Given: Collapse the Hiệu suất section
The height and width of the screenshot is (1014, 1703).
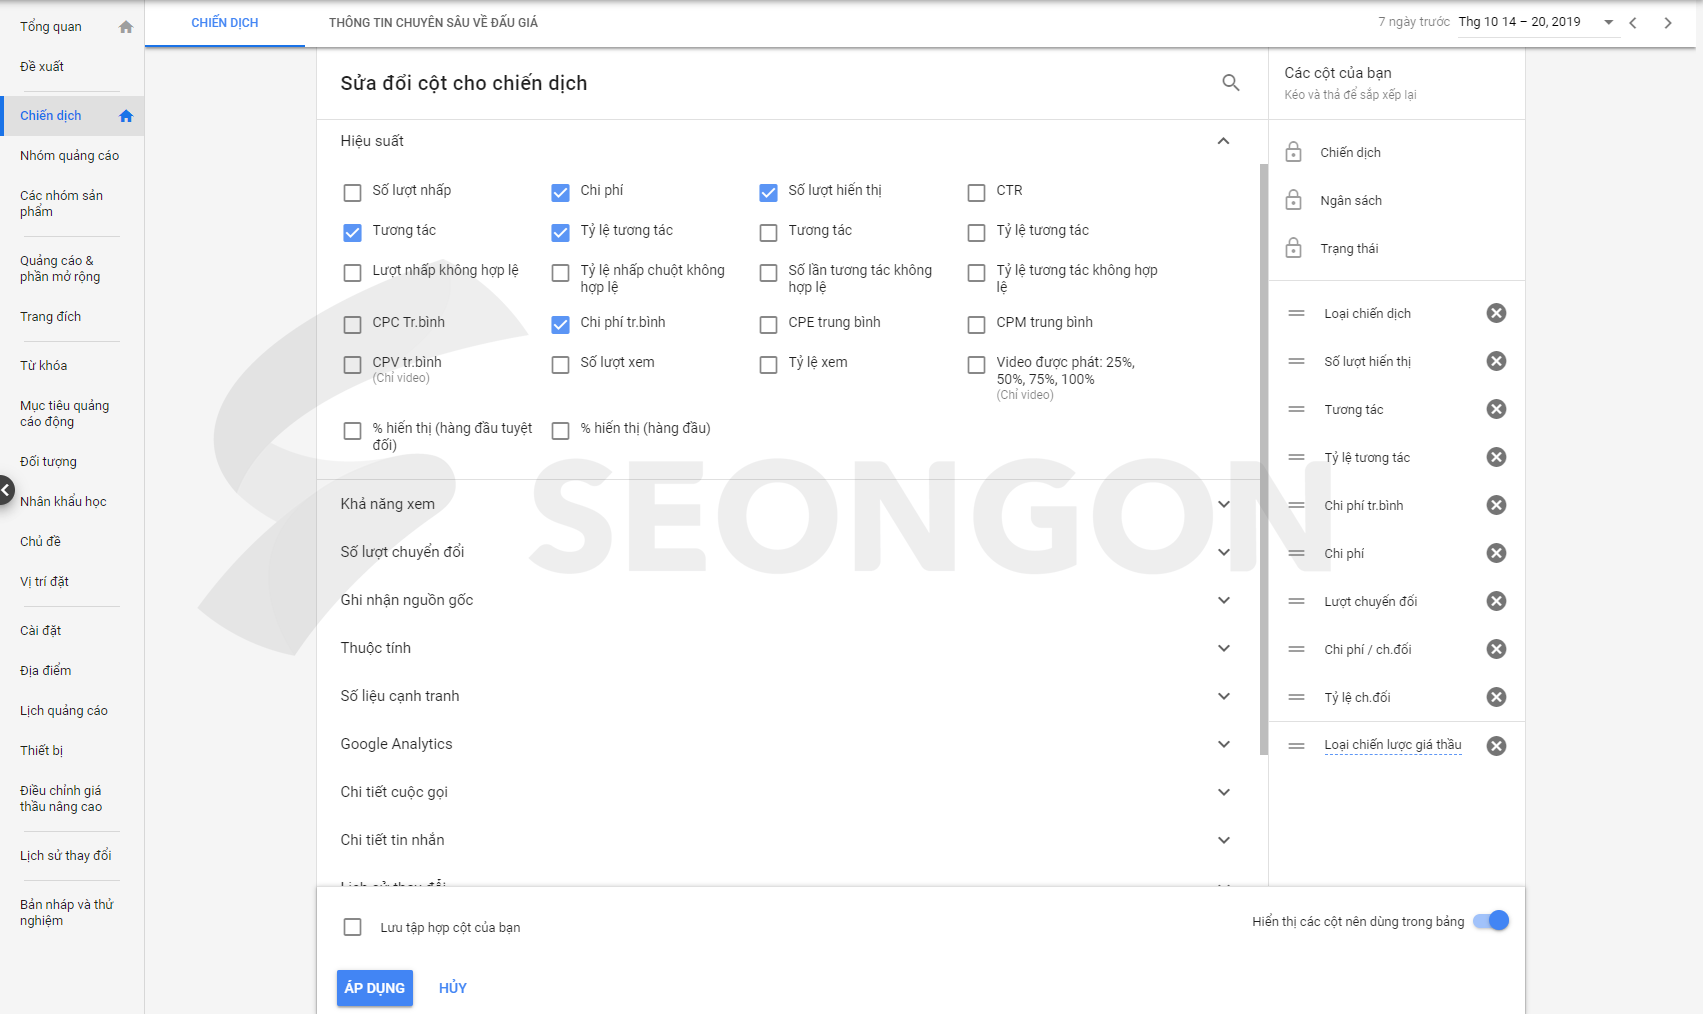Looking at the screenshot, I should pyautogui.click(x=1223, y=141).
